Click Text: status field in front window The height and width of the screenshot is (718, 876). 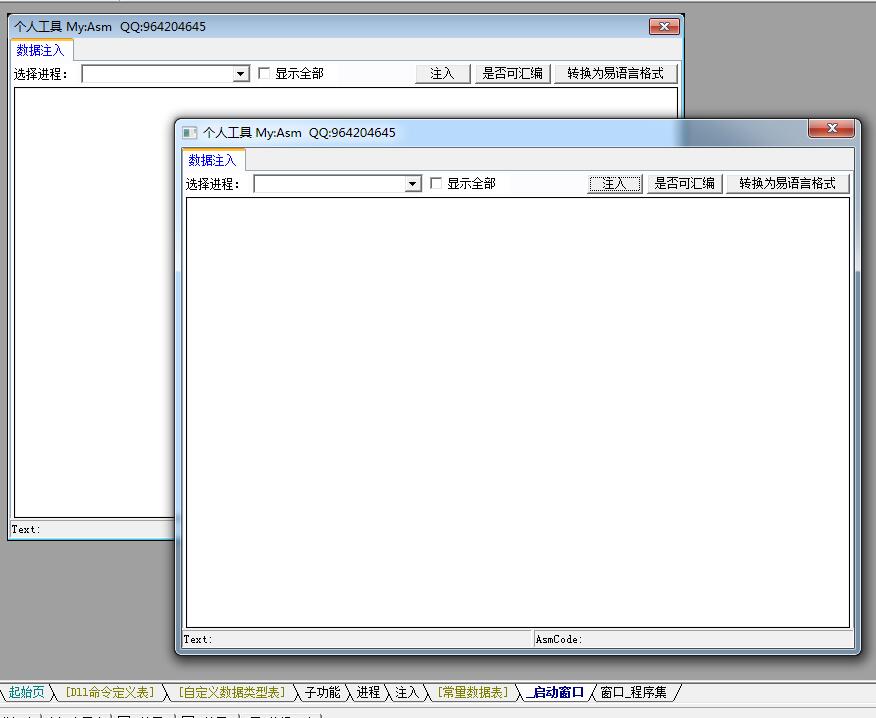coord(358,639)
